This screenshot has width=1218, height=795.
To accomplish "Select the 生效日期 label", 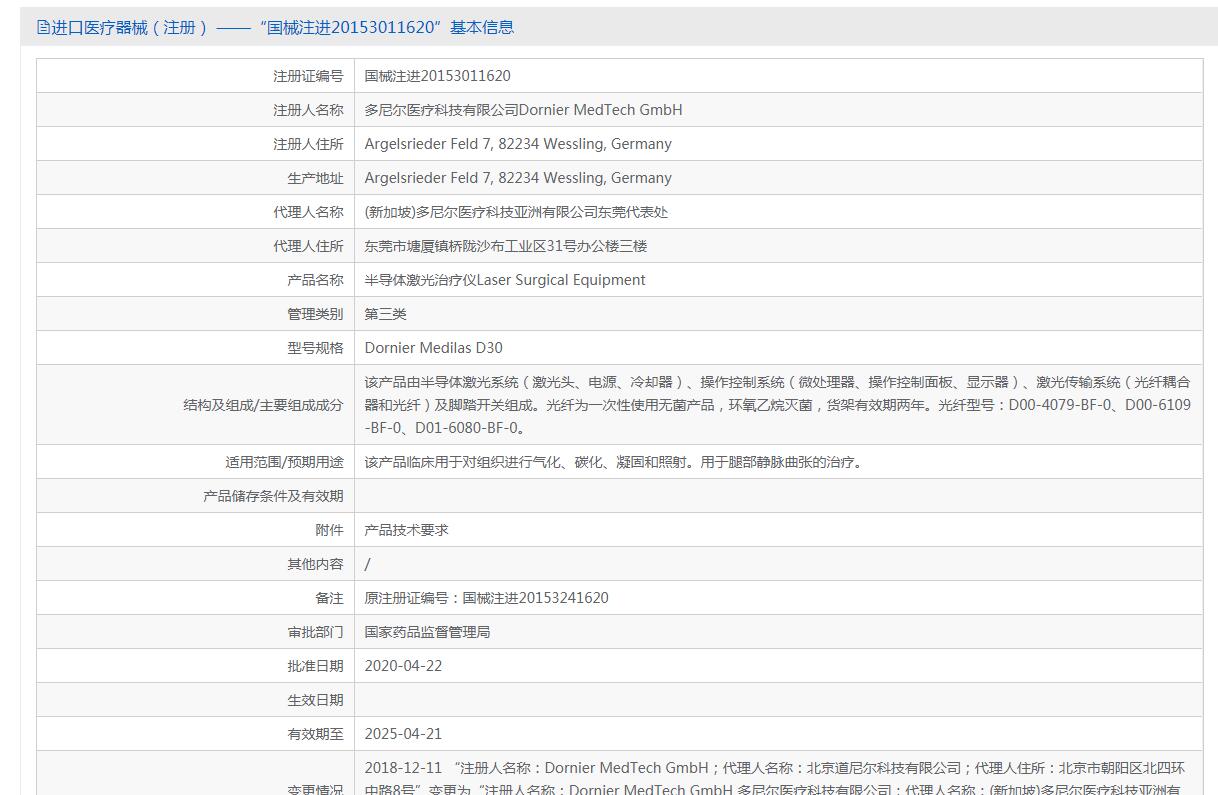I will click(315, 700).
